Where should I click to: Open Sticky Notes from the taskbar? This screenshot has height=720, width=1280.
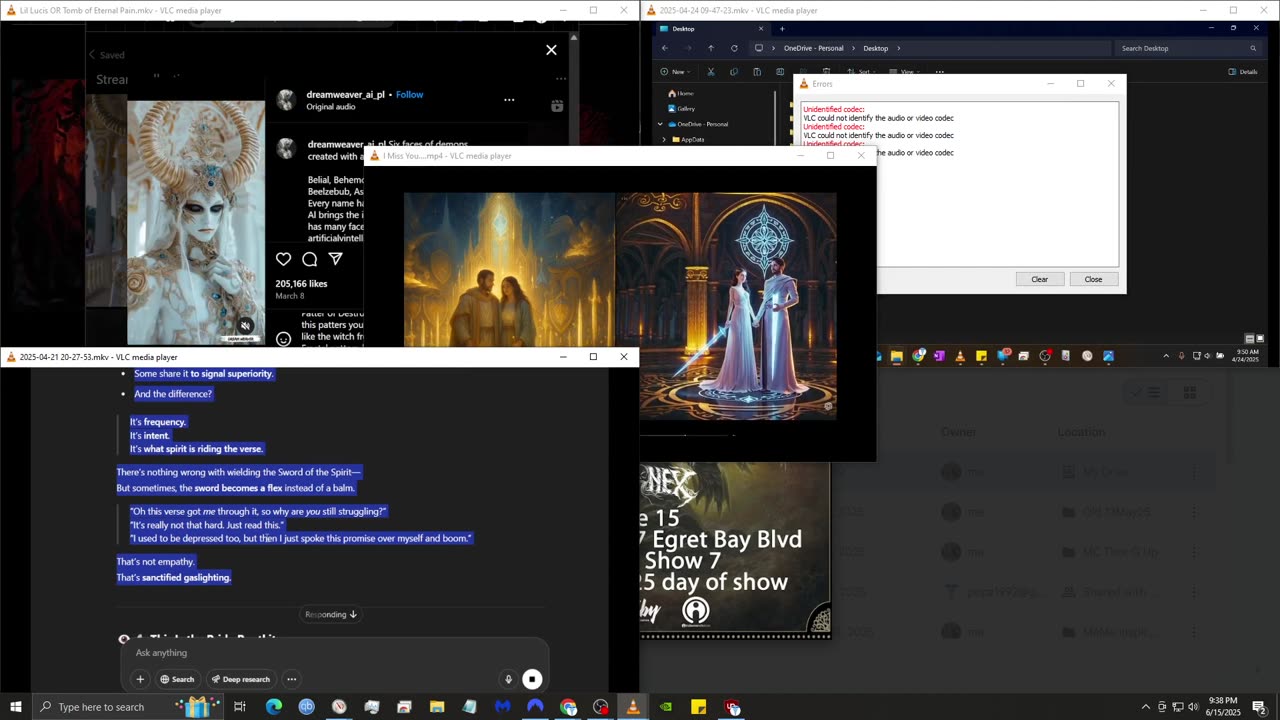pos(699,707)
